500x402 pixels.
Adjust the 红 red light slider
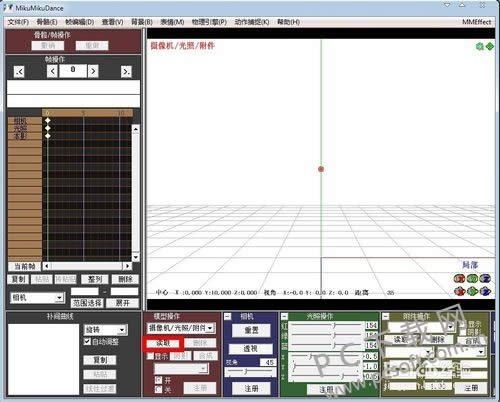point(326,325)
